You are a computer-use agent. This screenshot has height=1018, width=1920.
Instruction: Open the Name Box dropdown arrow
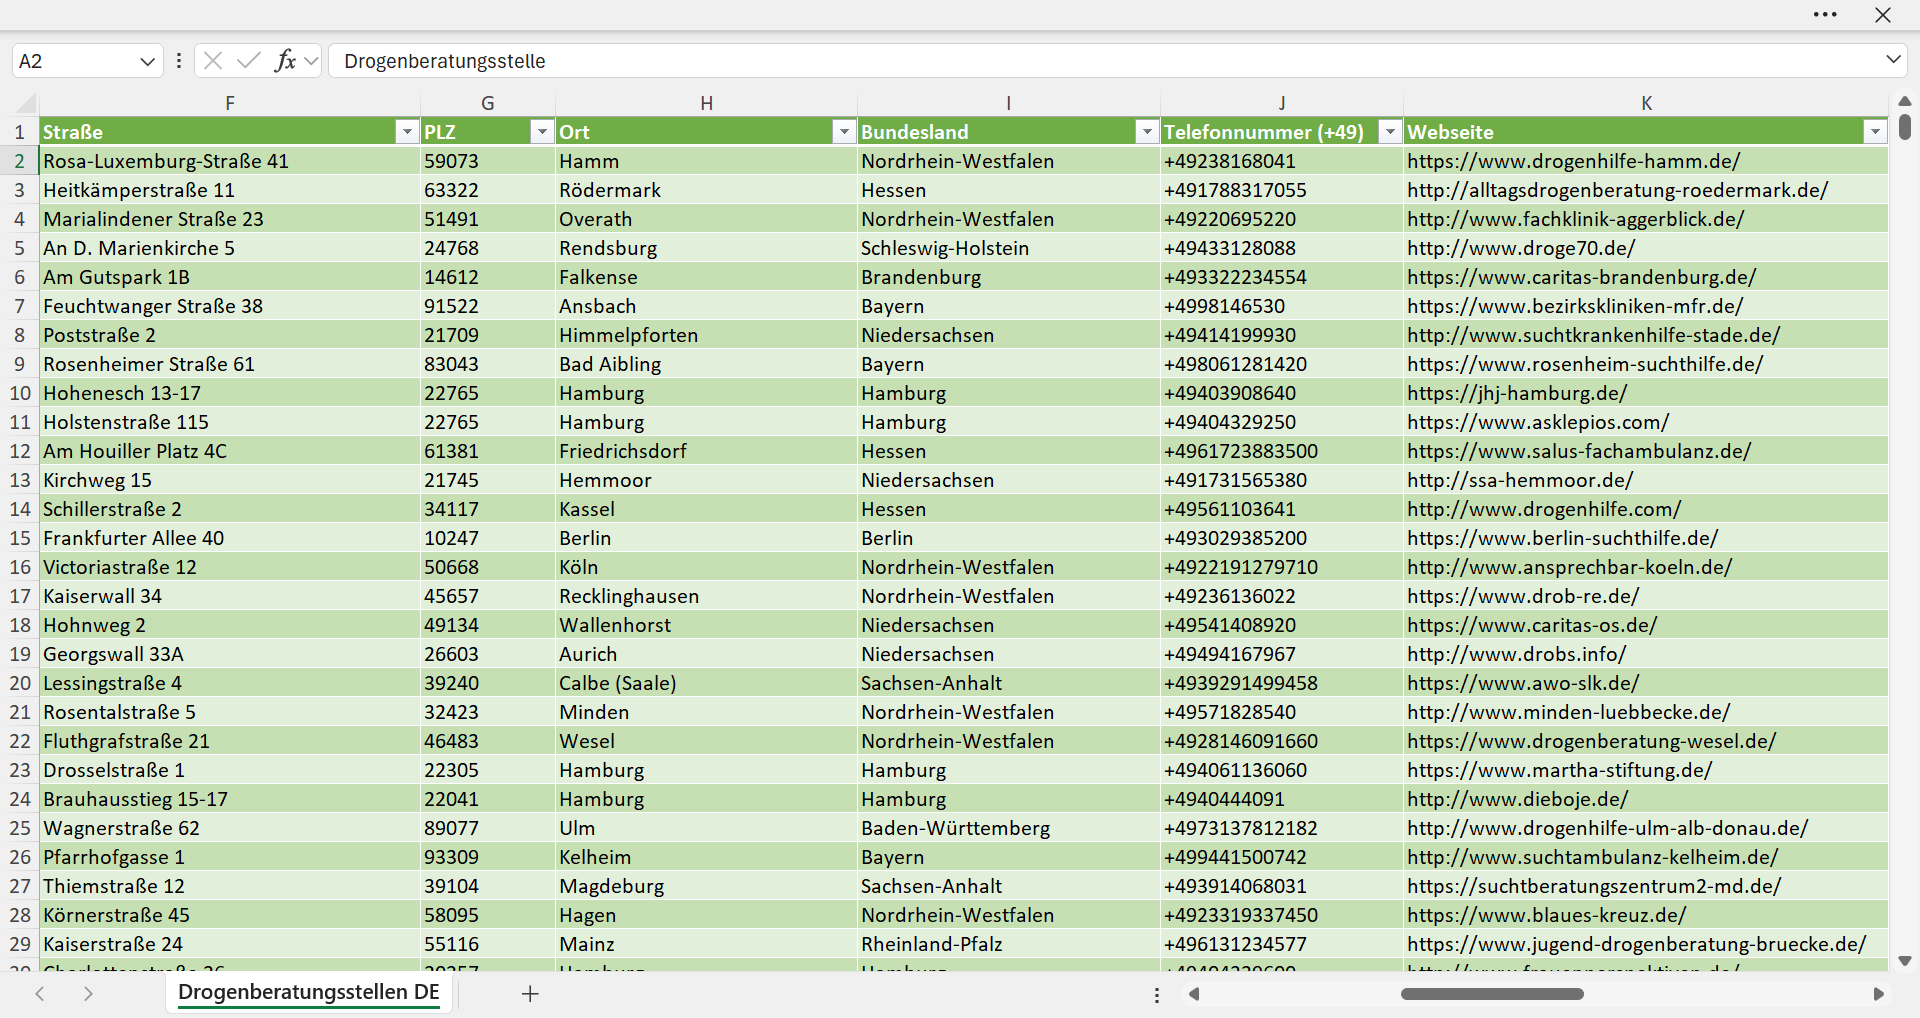click(147, 61)
